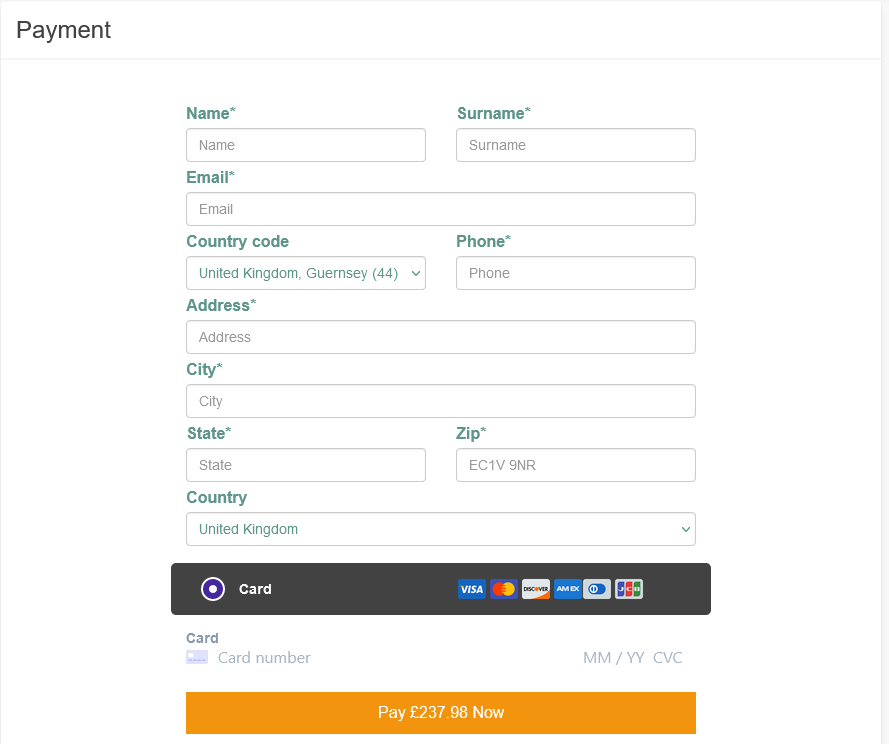Viewport: 889px width, 744px height.
Task: Select the Card payment method radio button
Action: click(212, 589)
